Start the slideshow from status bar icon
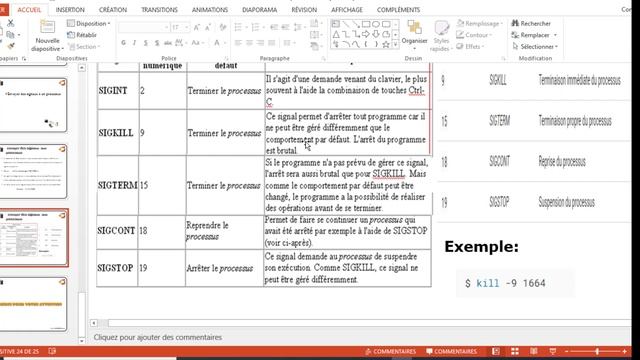The image size is (640, 360). pyautogui.click(x=553, y=351)
